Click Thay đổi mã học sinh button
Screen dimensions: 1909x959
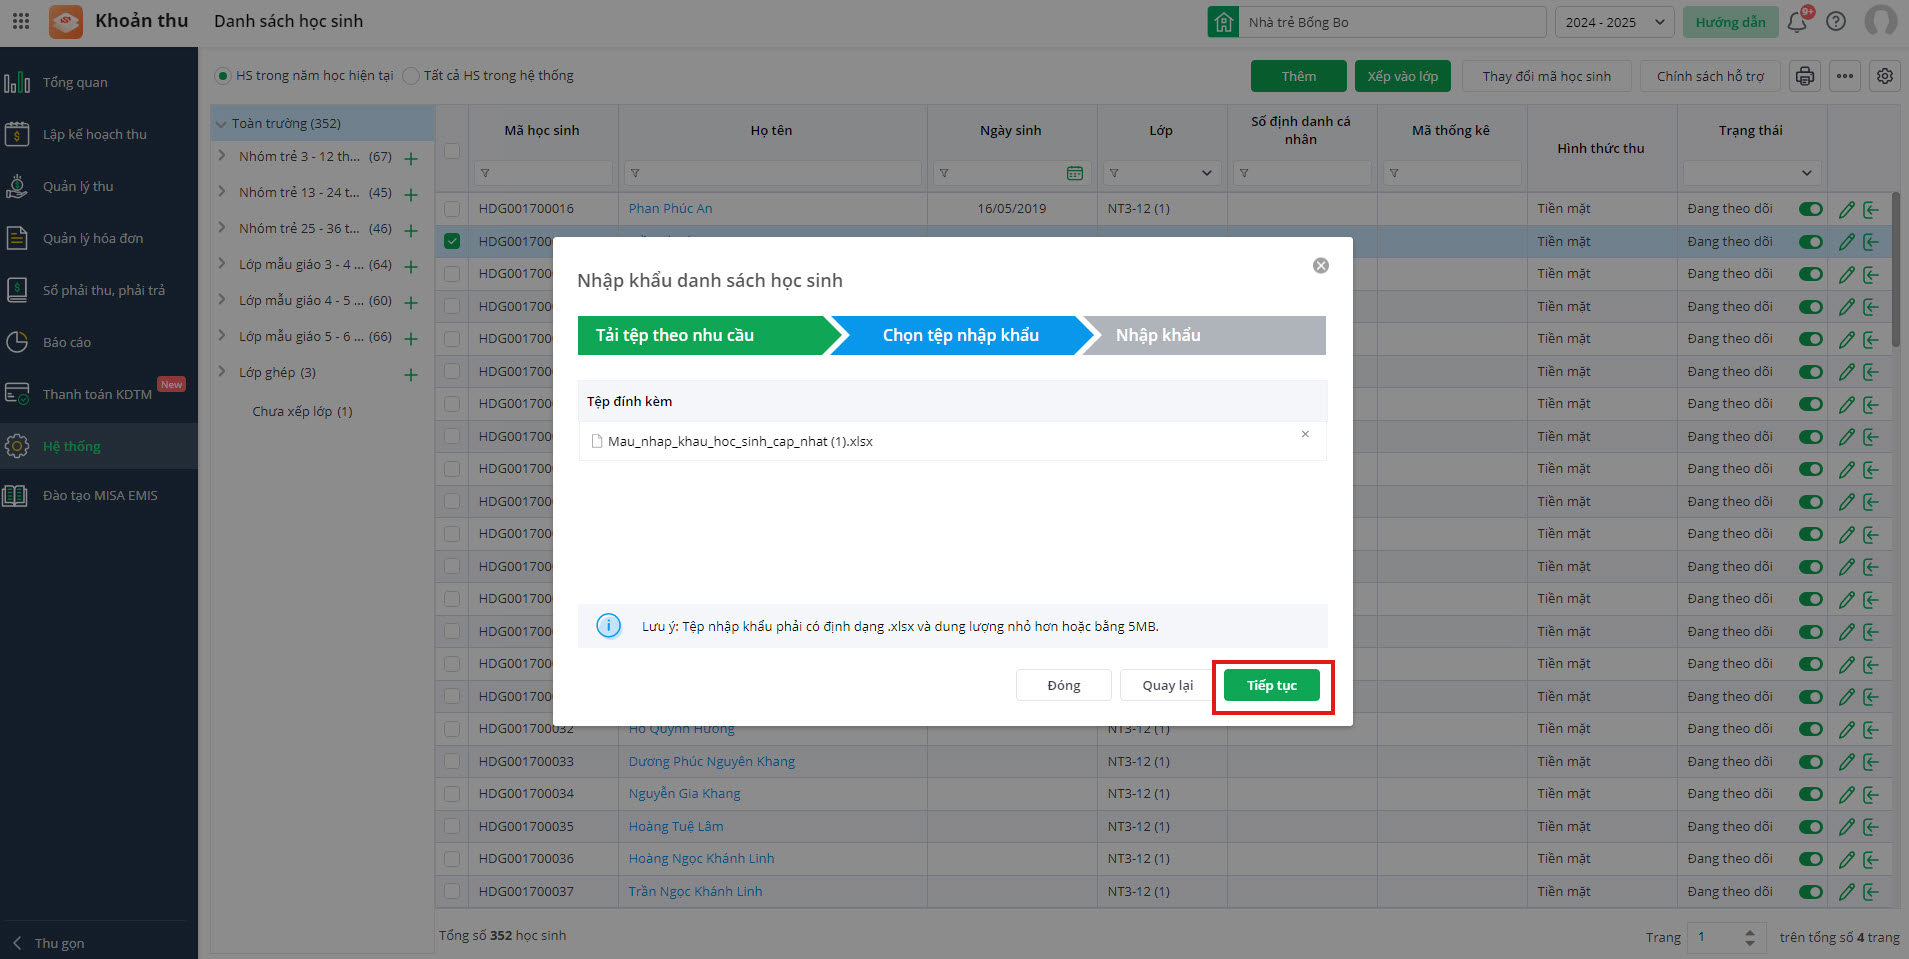1546,76
